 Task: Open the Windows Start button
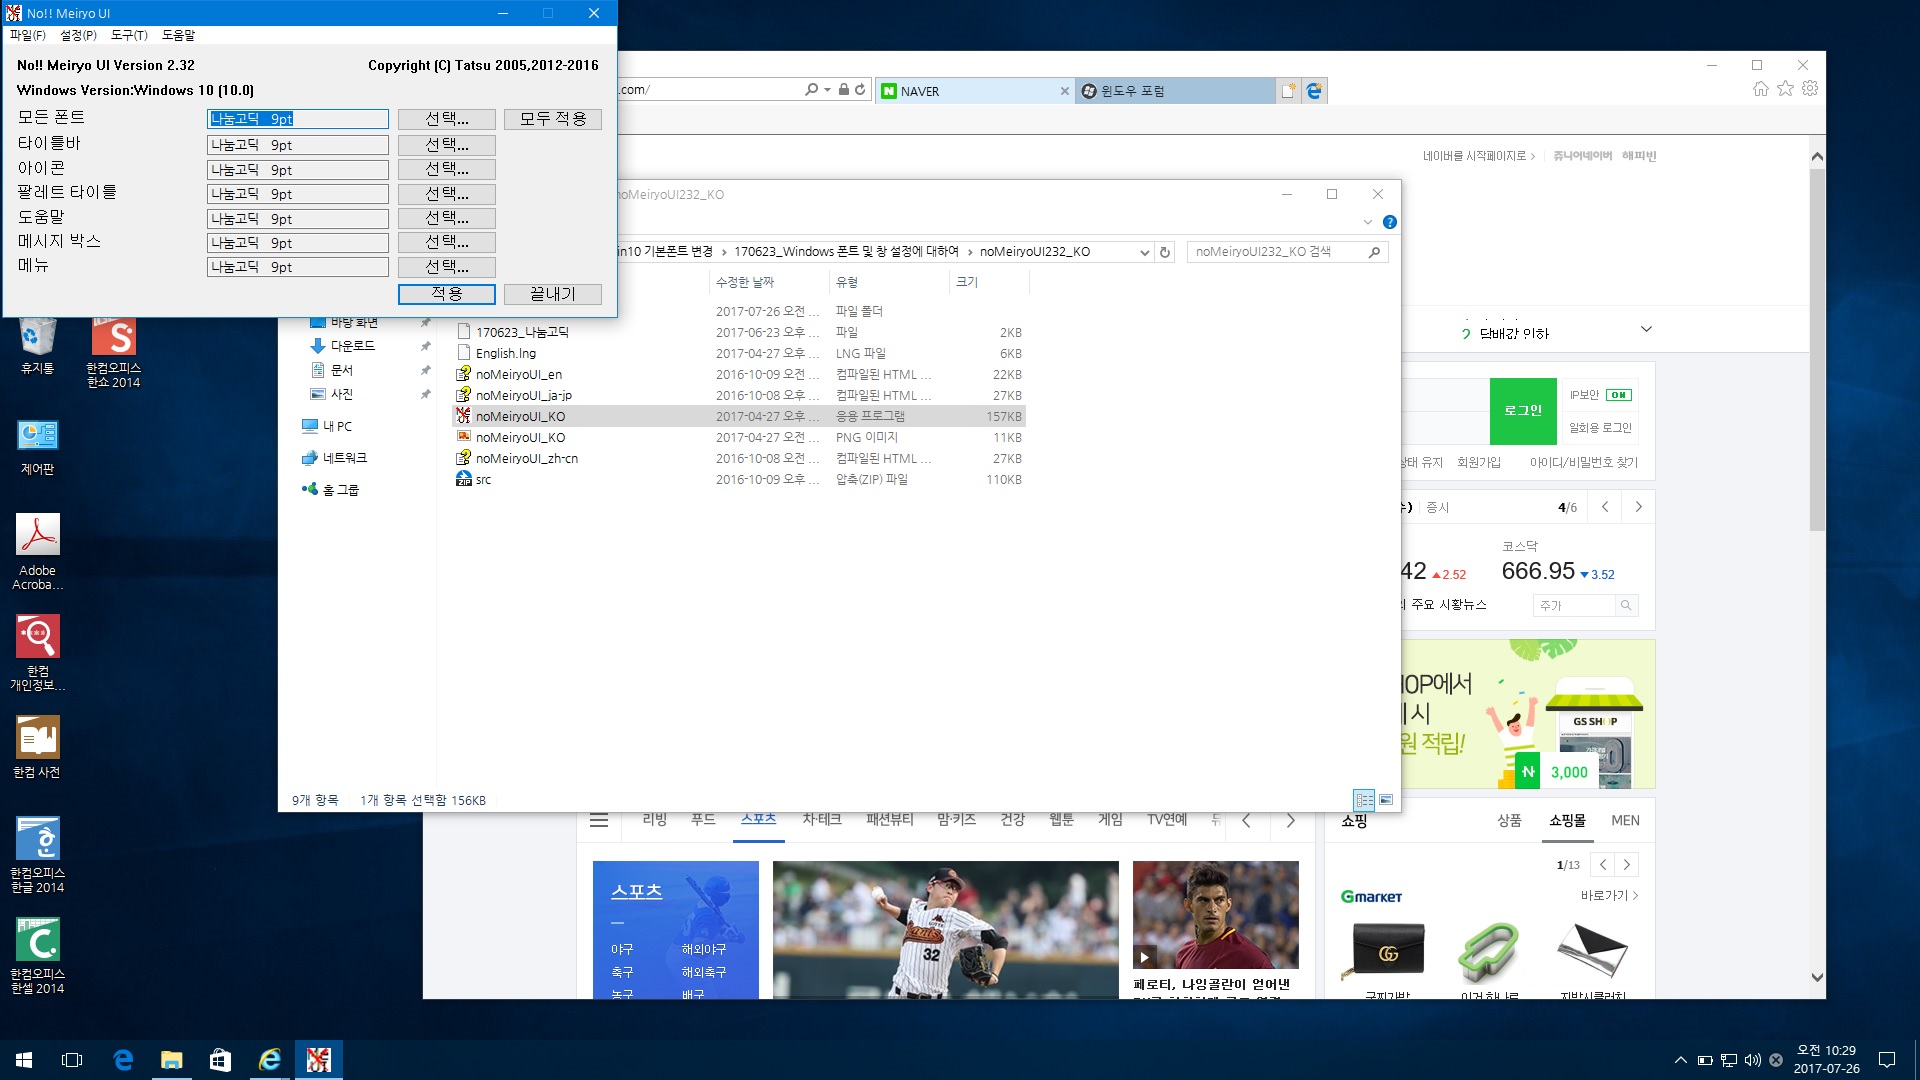(x=24, y=1060)
